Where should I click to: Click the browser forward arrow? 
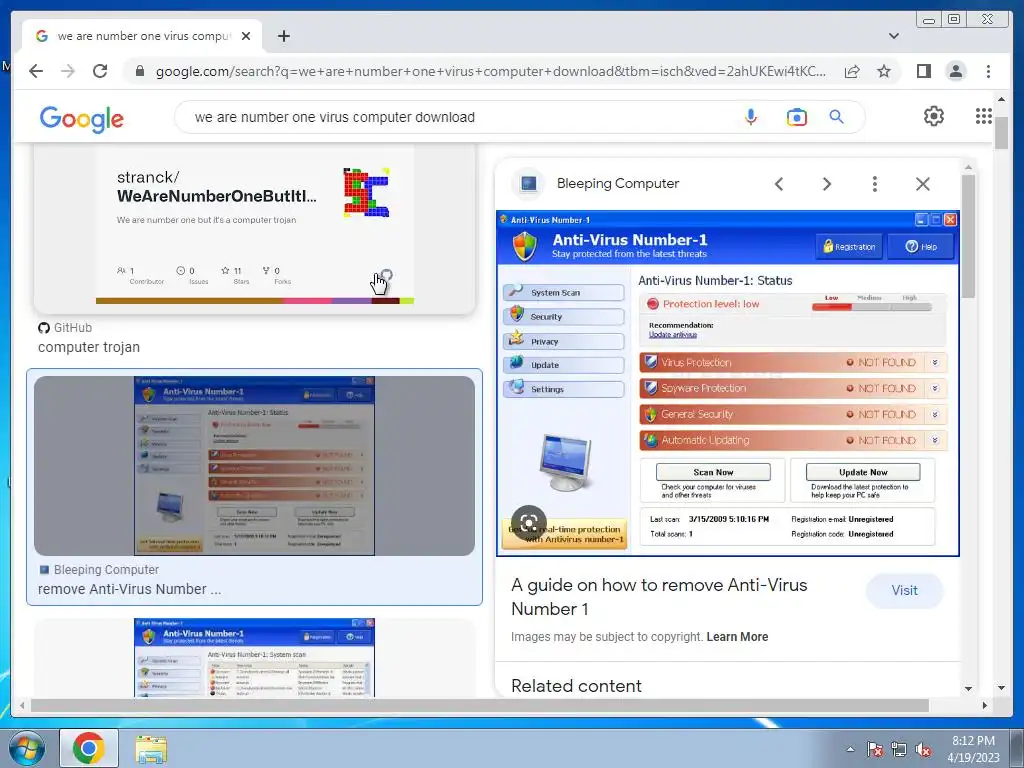68,71
